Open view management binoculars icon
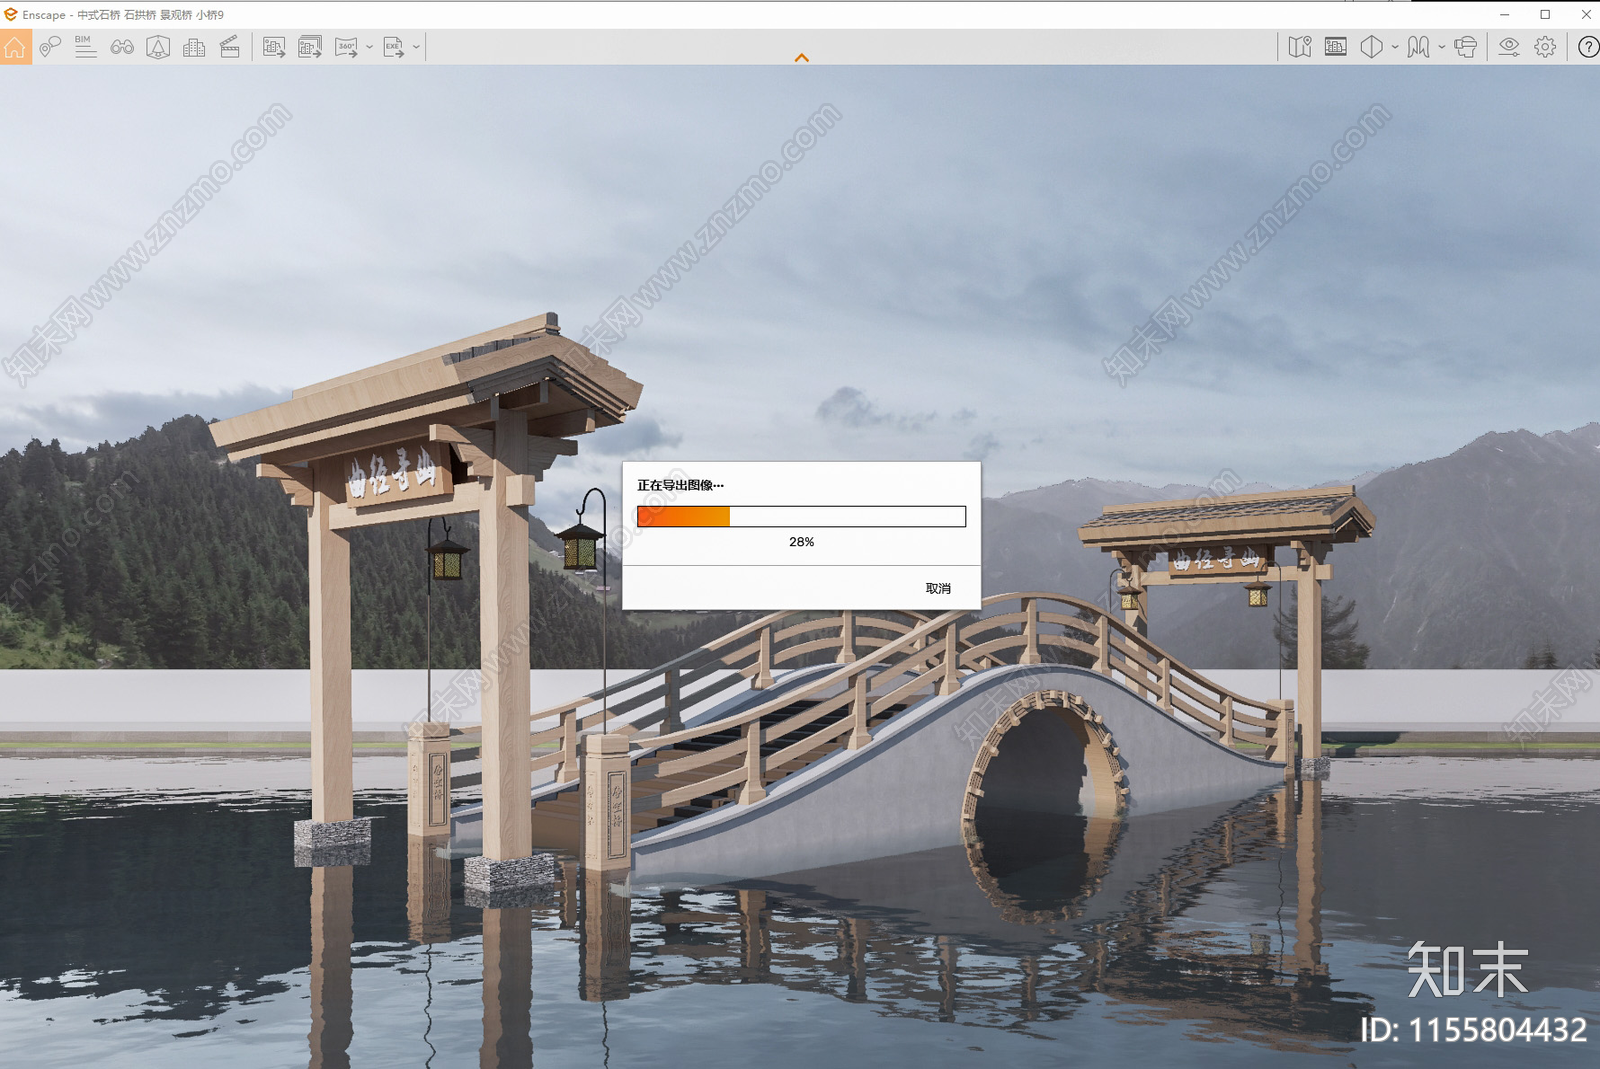1600x1069 pixels. click(122, 47)
